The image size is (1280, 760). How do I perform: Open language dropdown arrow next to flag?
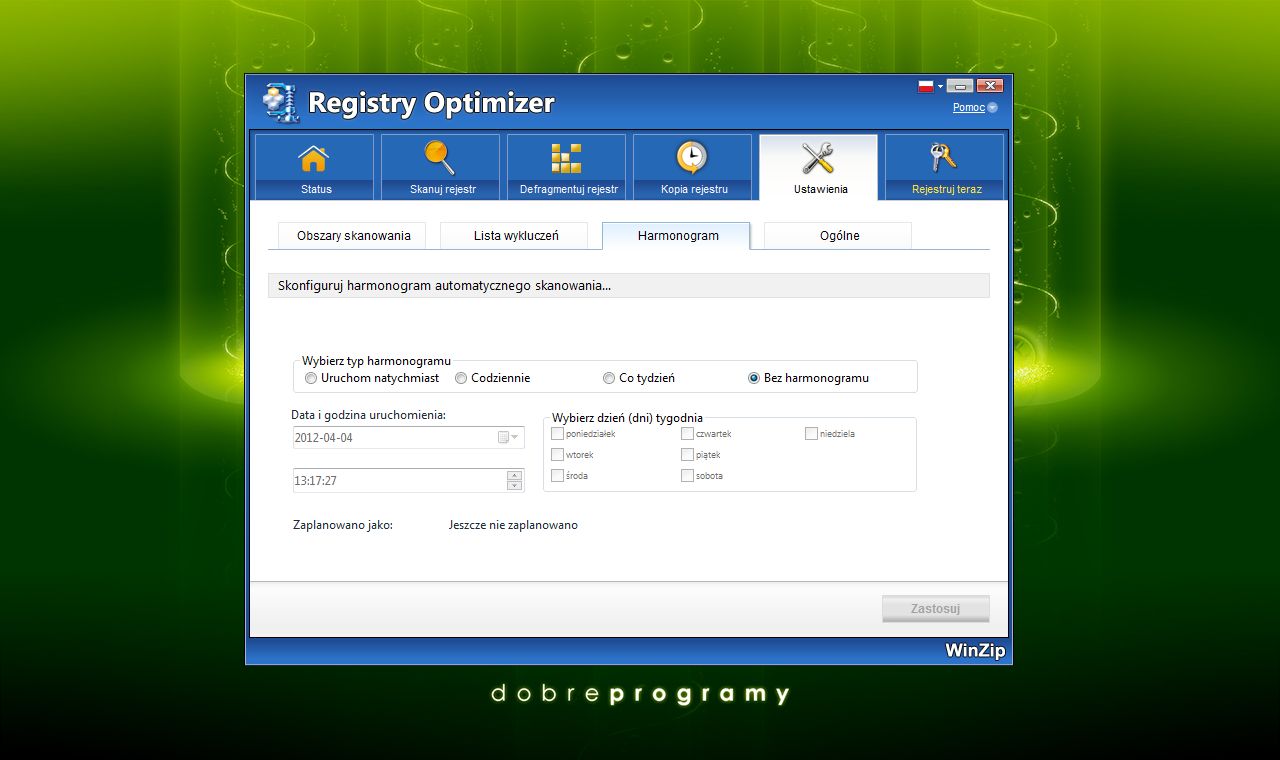click(x=940, y=87)
